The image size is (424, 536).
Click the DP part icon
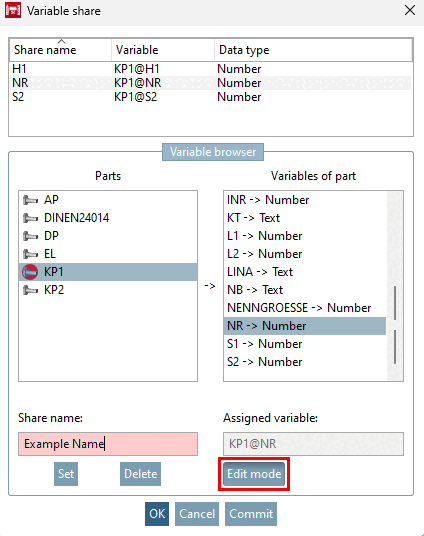coord(30,236)
